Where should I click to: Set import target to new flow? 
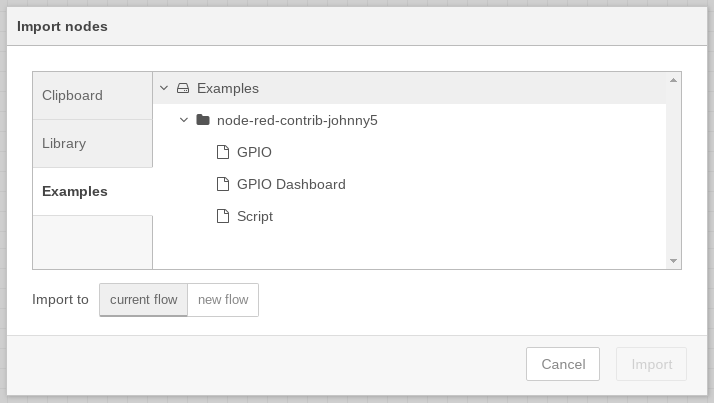point(223,300)
